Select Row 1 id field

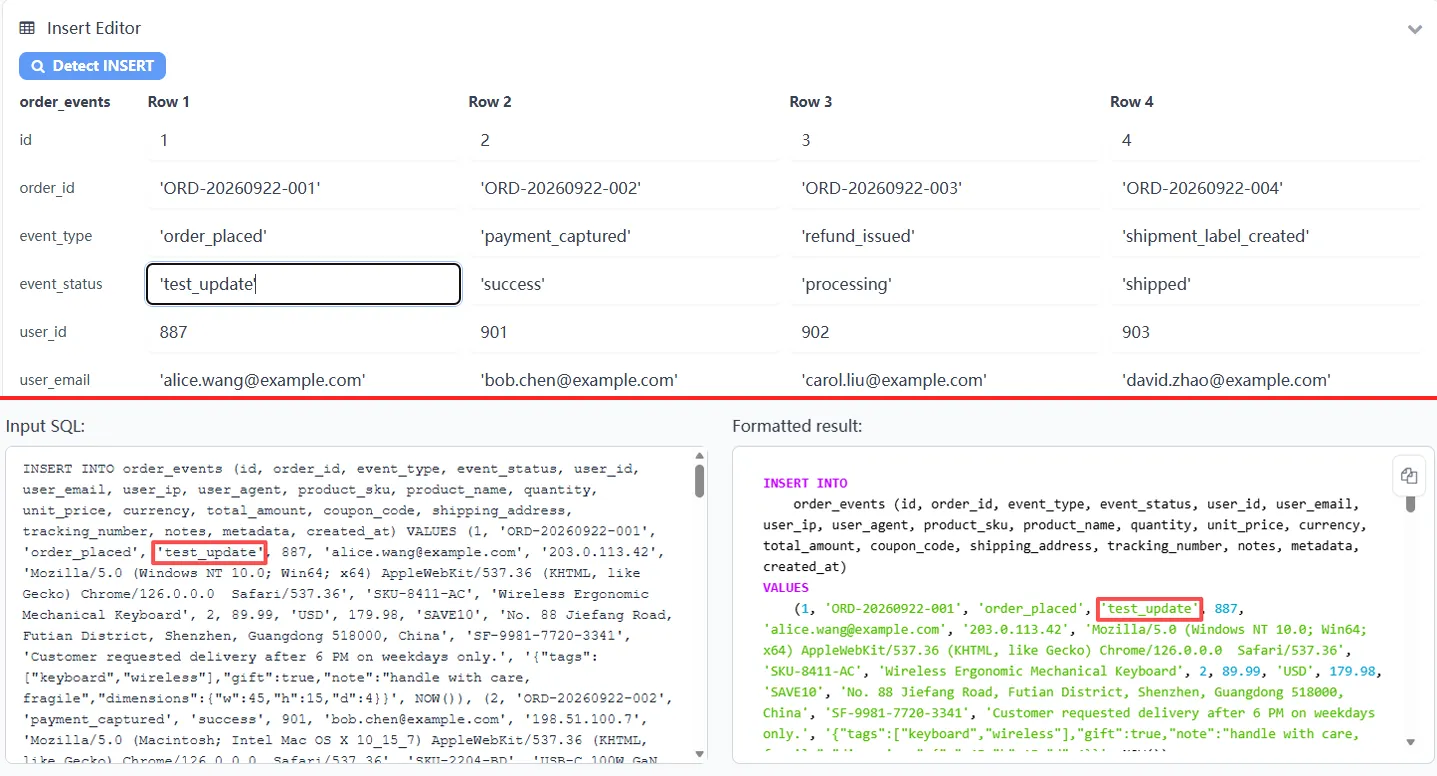[x=304, y=140]
